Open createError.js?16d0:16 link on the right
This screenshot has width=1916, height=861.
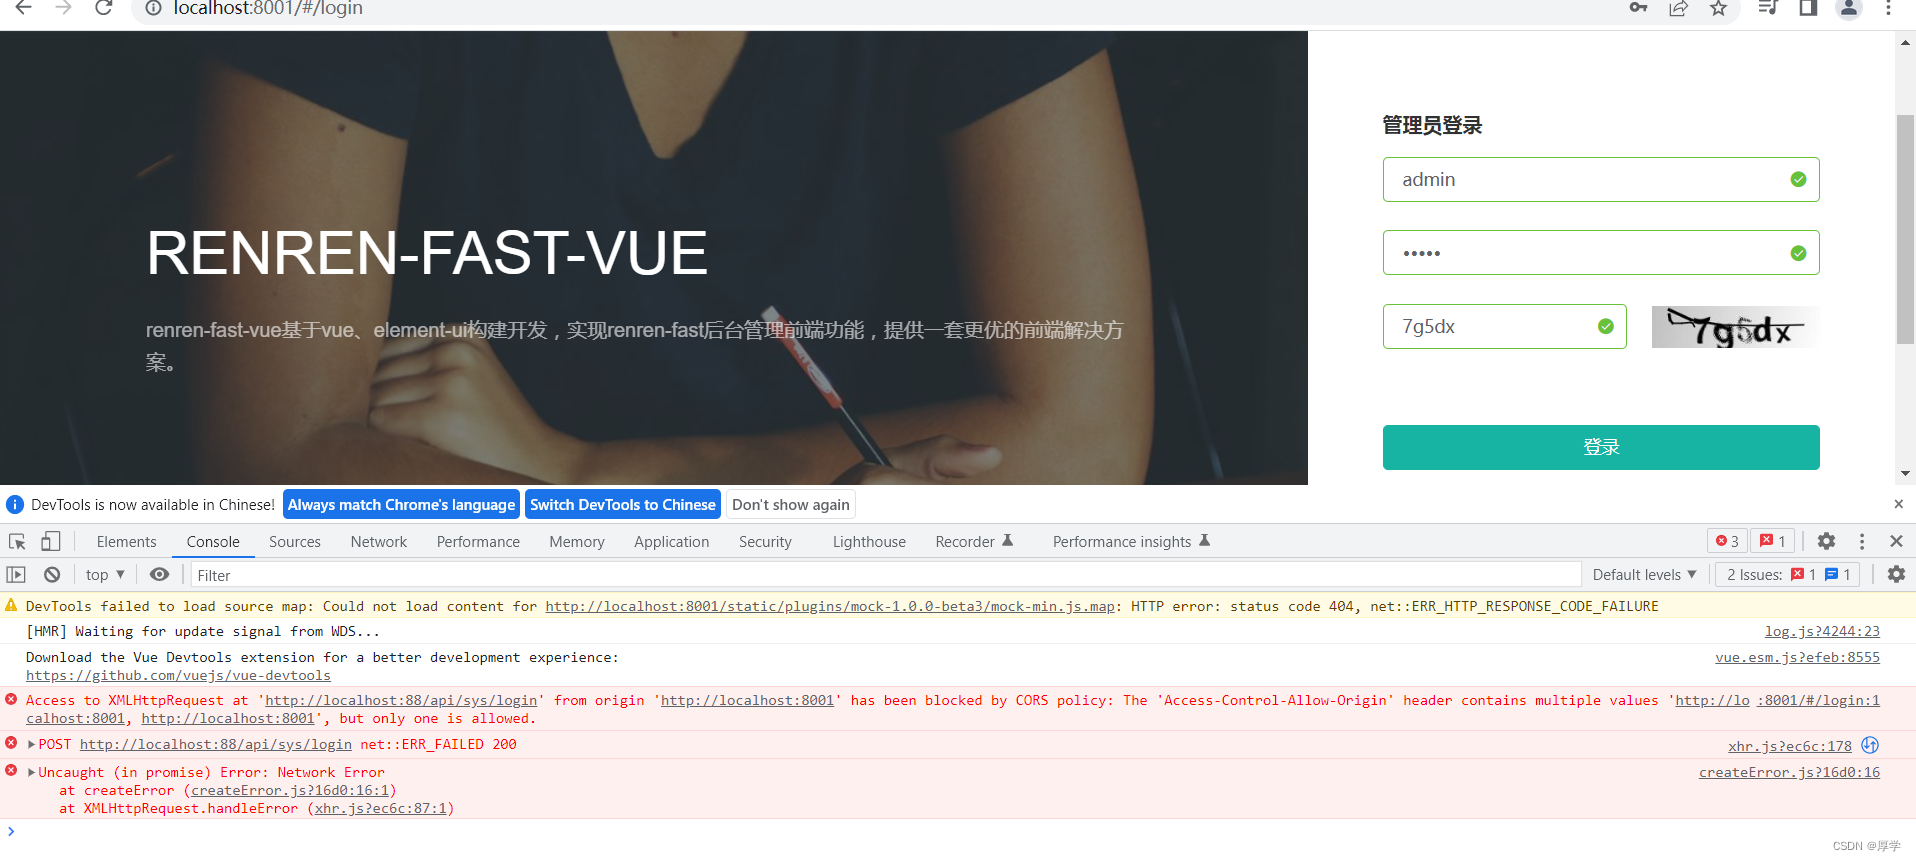pos(1789,772)
